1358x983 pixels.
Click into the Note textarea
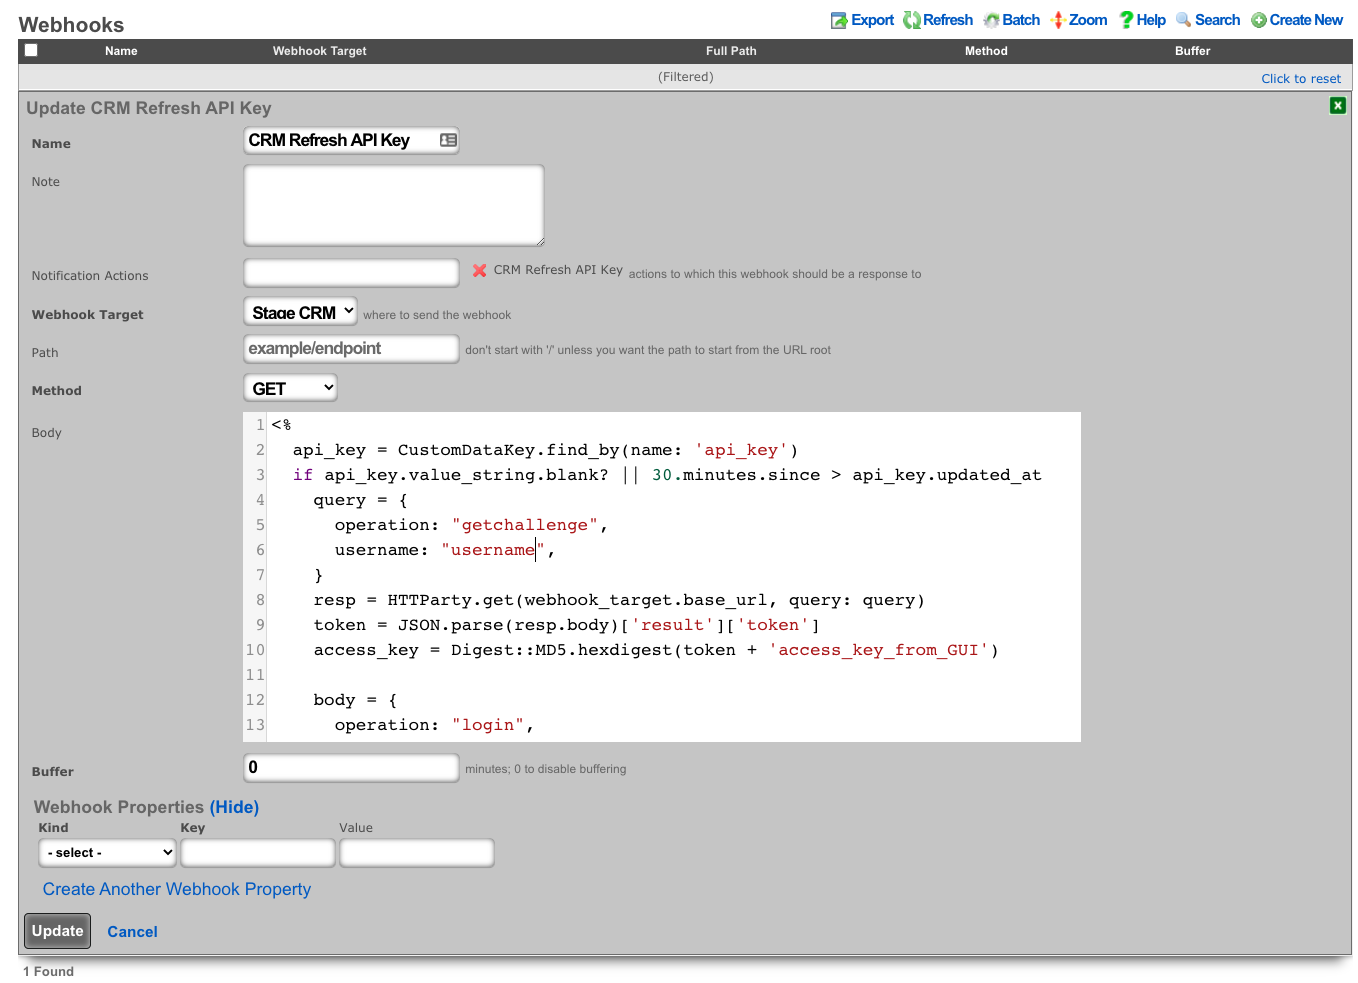(x=394, y=205)
